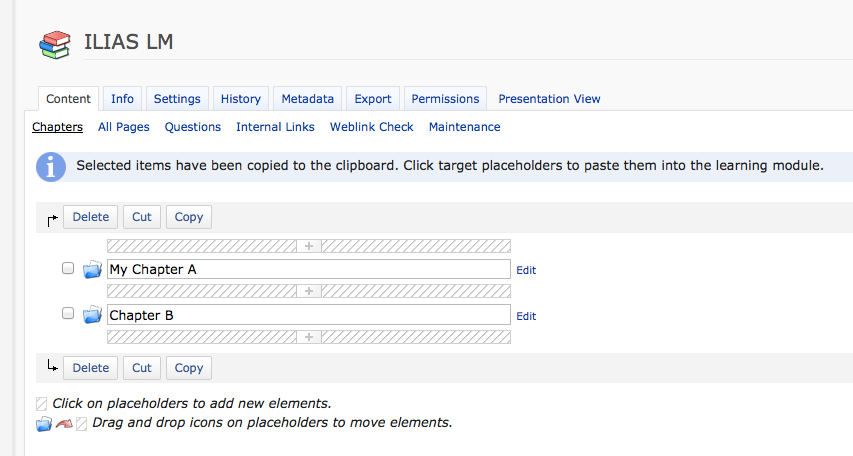Click plus placeholder between the two chapters
Viewport: 853px width, 456px height.
coord(309,291)
